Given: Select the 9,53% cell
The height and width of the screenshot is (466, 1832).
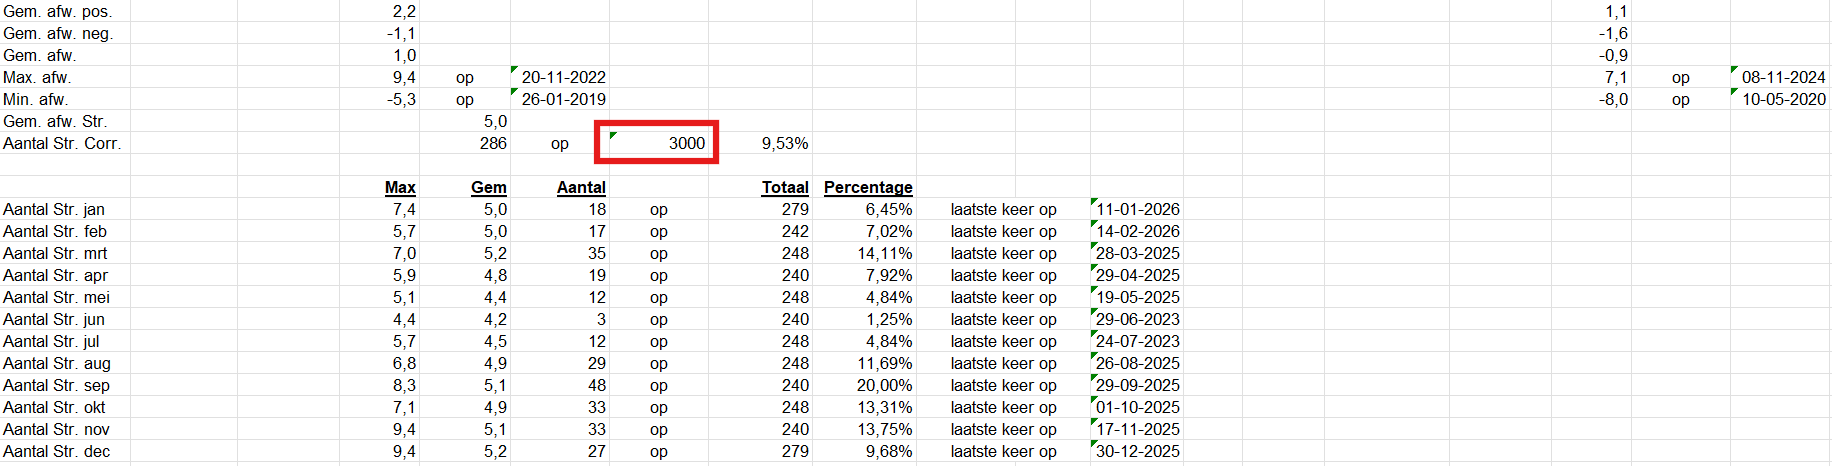Looking at the screenshot, I should click(784, 143).
